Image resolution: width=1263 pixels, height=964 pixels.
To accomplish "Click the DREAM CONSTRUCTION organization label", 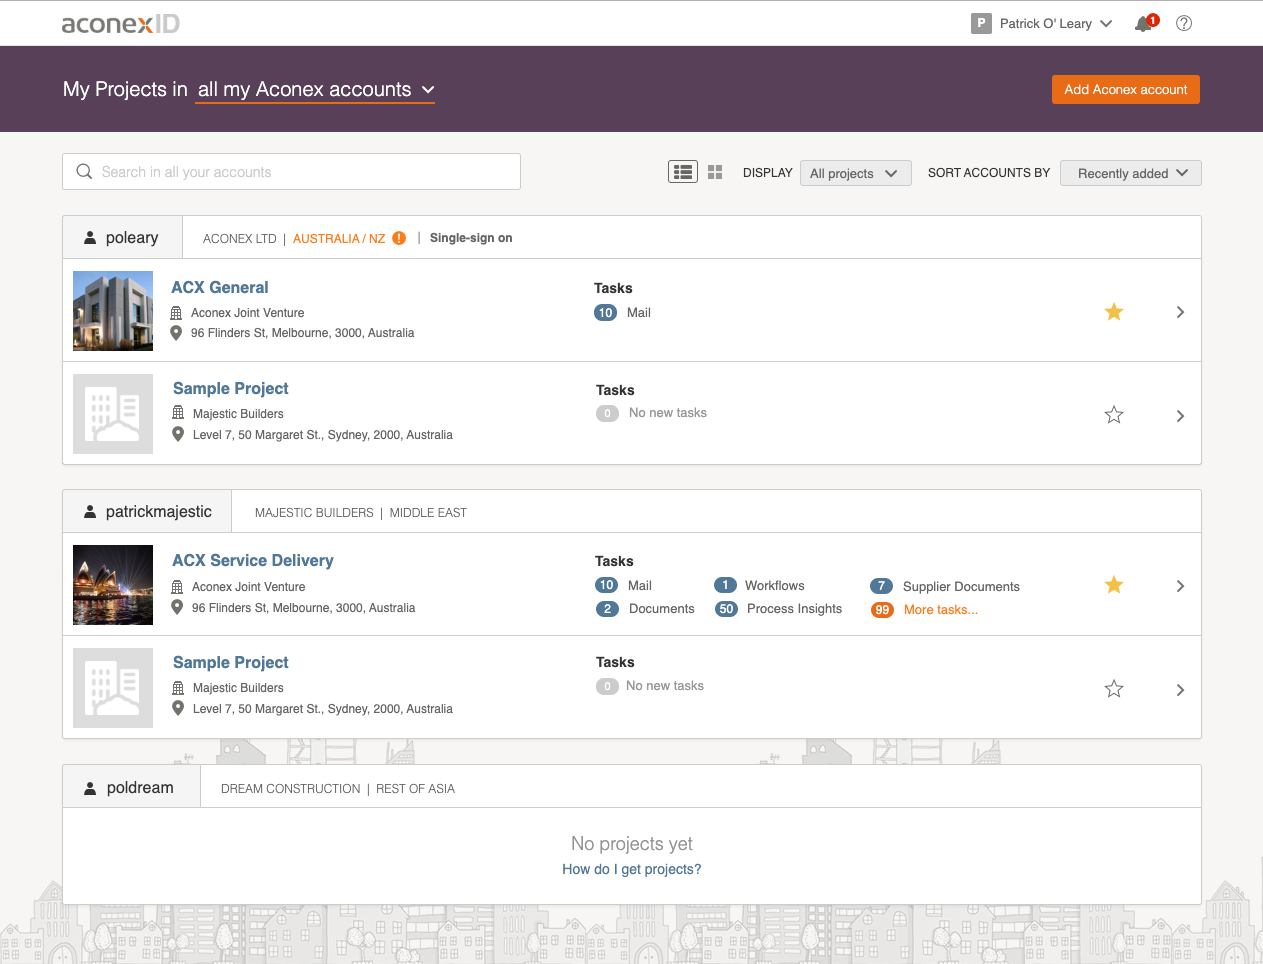I will pyautogui.click(x=290, y=789).
